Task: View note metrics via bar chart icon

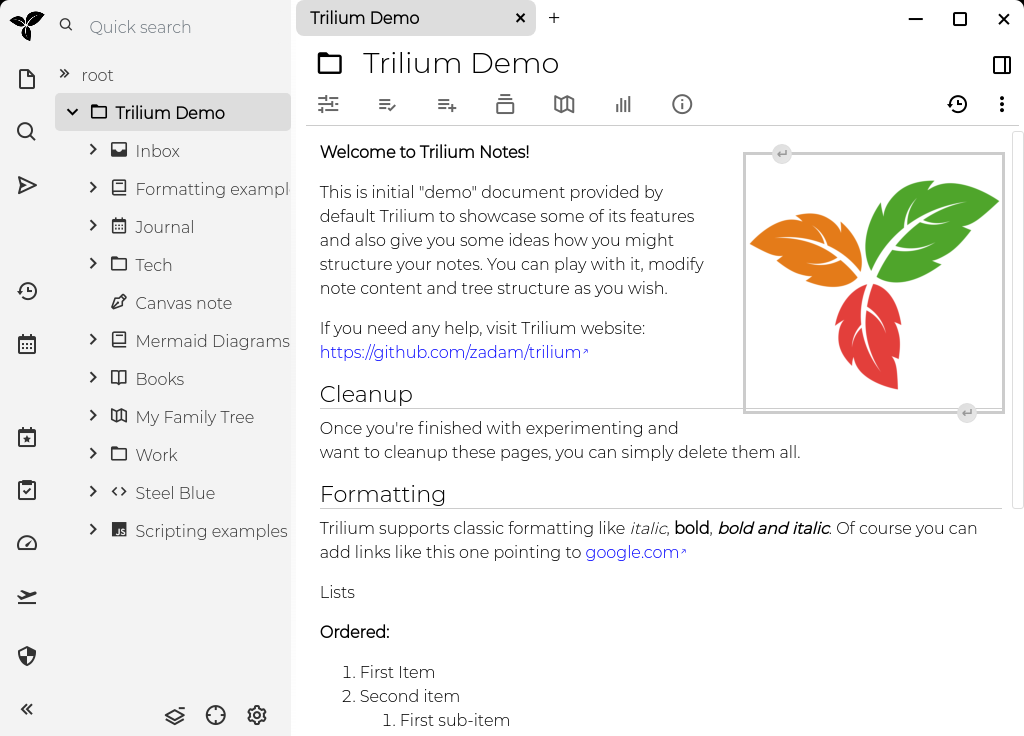Action: click(622, 103)
